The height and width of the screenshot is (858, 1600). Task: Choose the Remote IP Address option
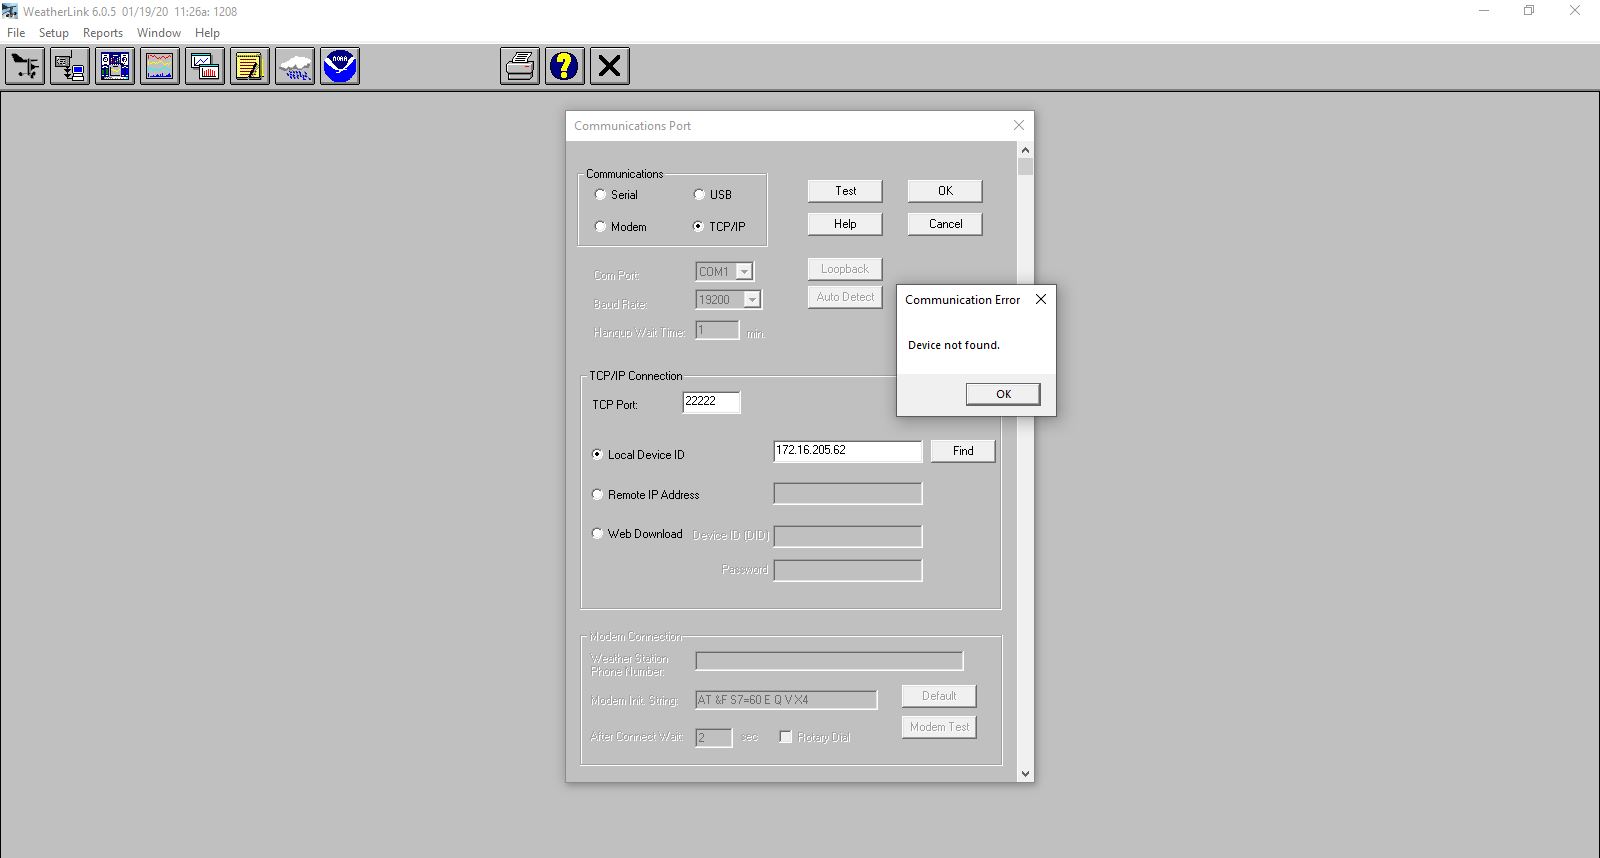(598, 495)
